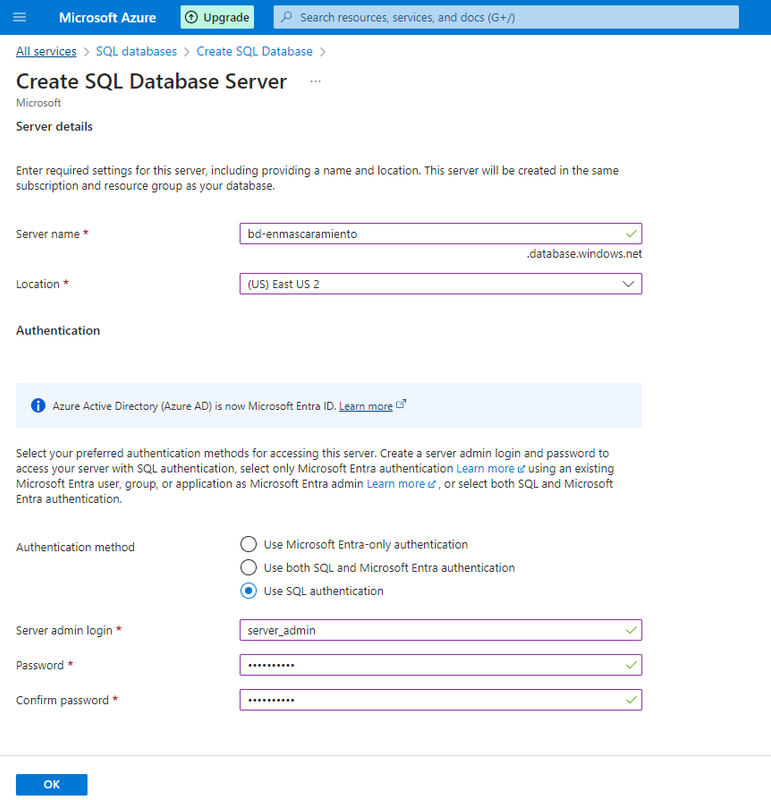Screen dimensions: 771x800
Task: Open the Location dropdown
Action: pyautogui.click(x=441, y=284)
